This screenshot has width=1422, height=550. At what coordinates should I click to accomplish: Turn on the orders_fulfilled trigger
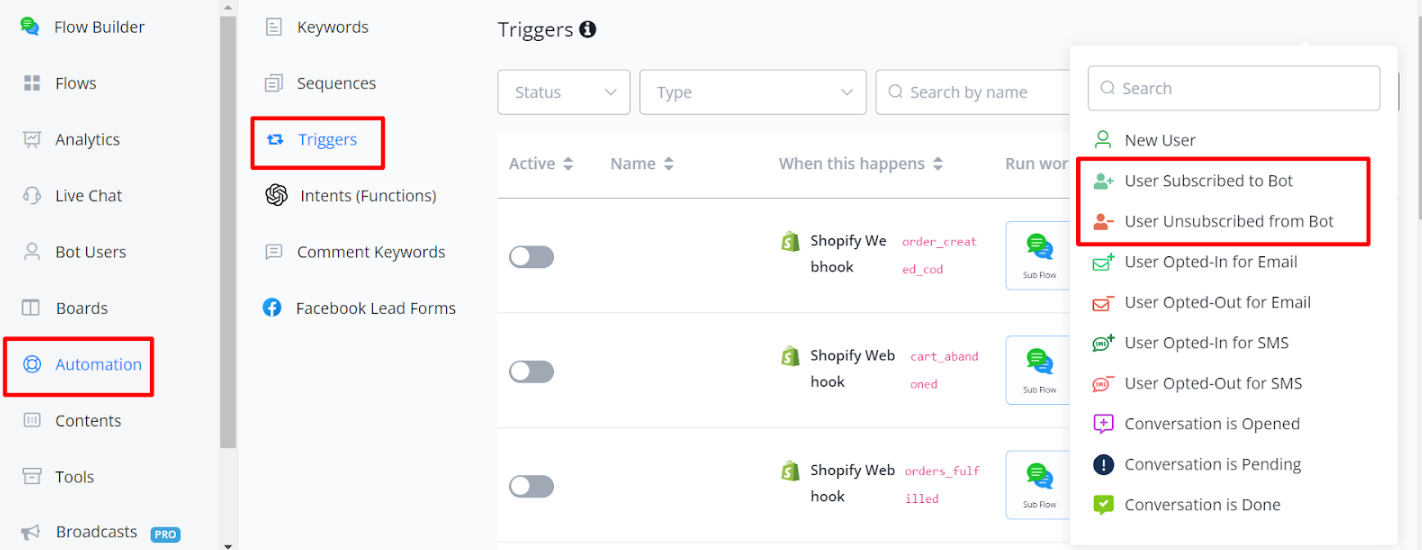click(531, 487)
